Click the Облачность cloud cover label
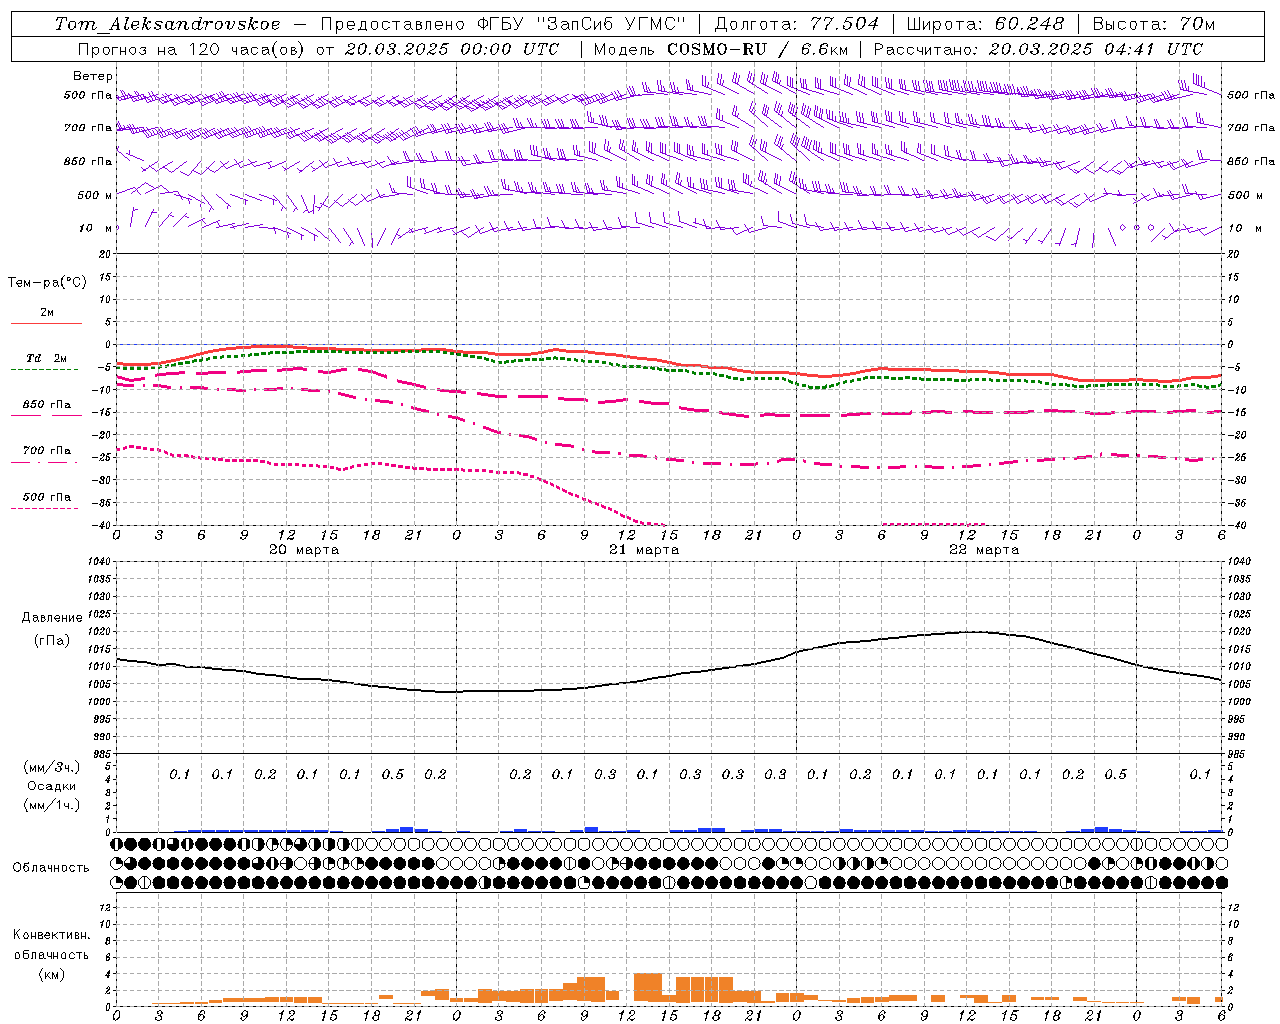This screenshot has width=1280, height=1024. point(51,868)
